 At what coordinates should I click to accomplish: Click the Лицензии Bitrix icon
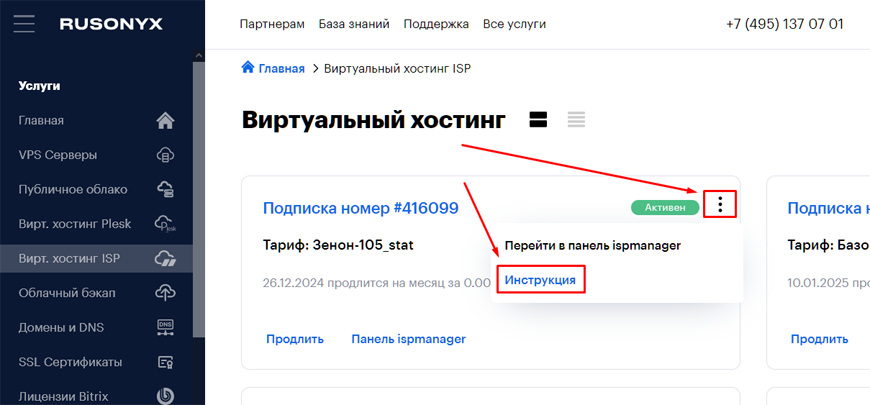pyautogui.click(x=165, y=397)
